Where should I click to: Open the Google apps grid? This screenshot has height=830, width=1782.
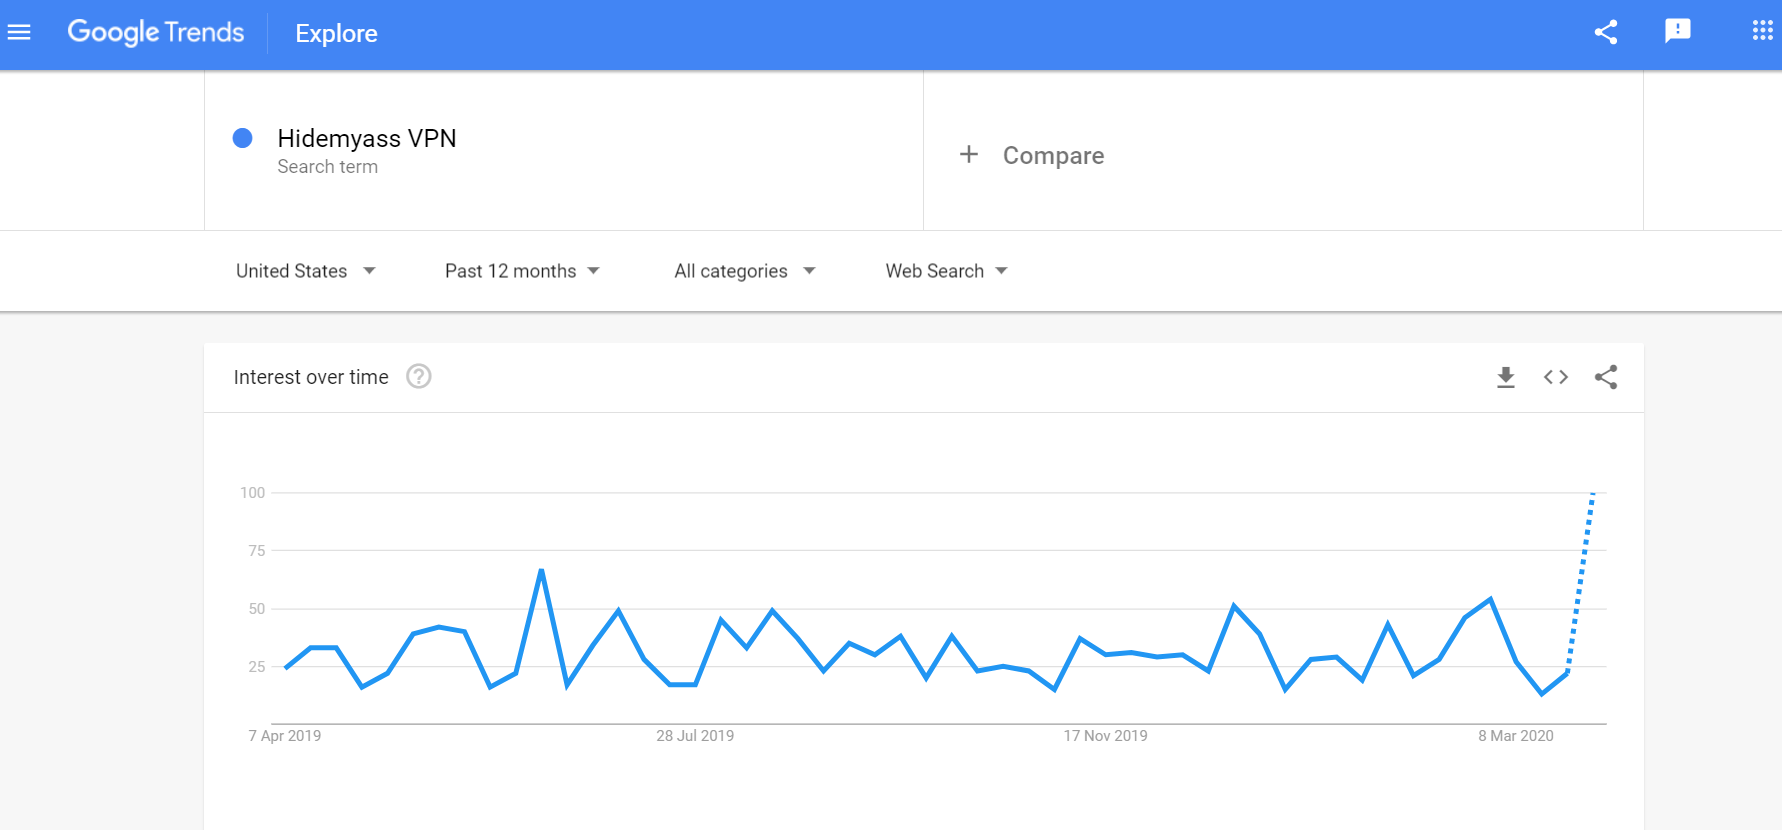click(x=1762, y=31)
